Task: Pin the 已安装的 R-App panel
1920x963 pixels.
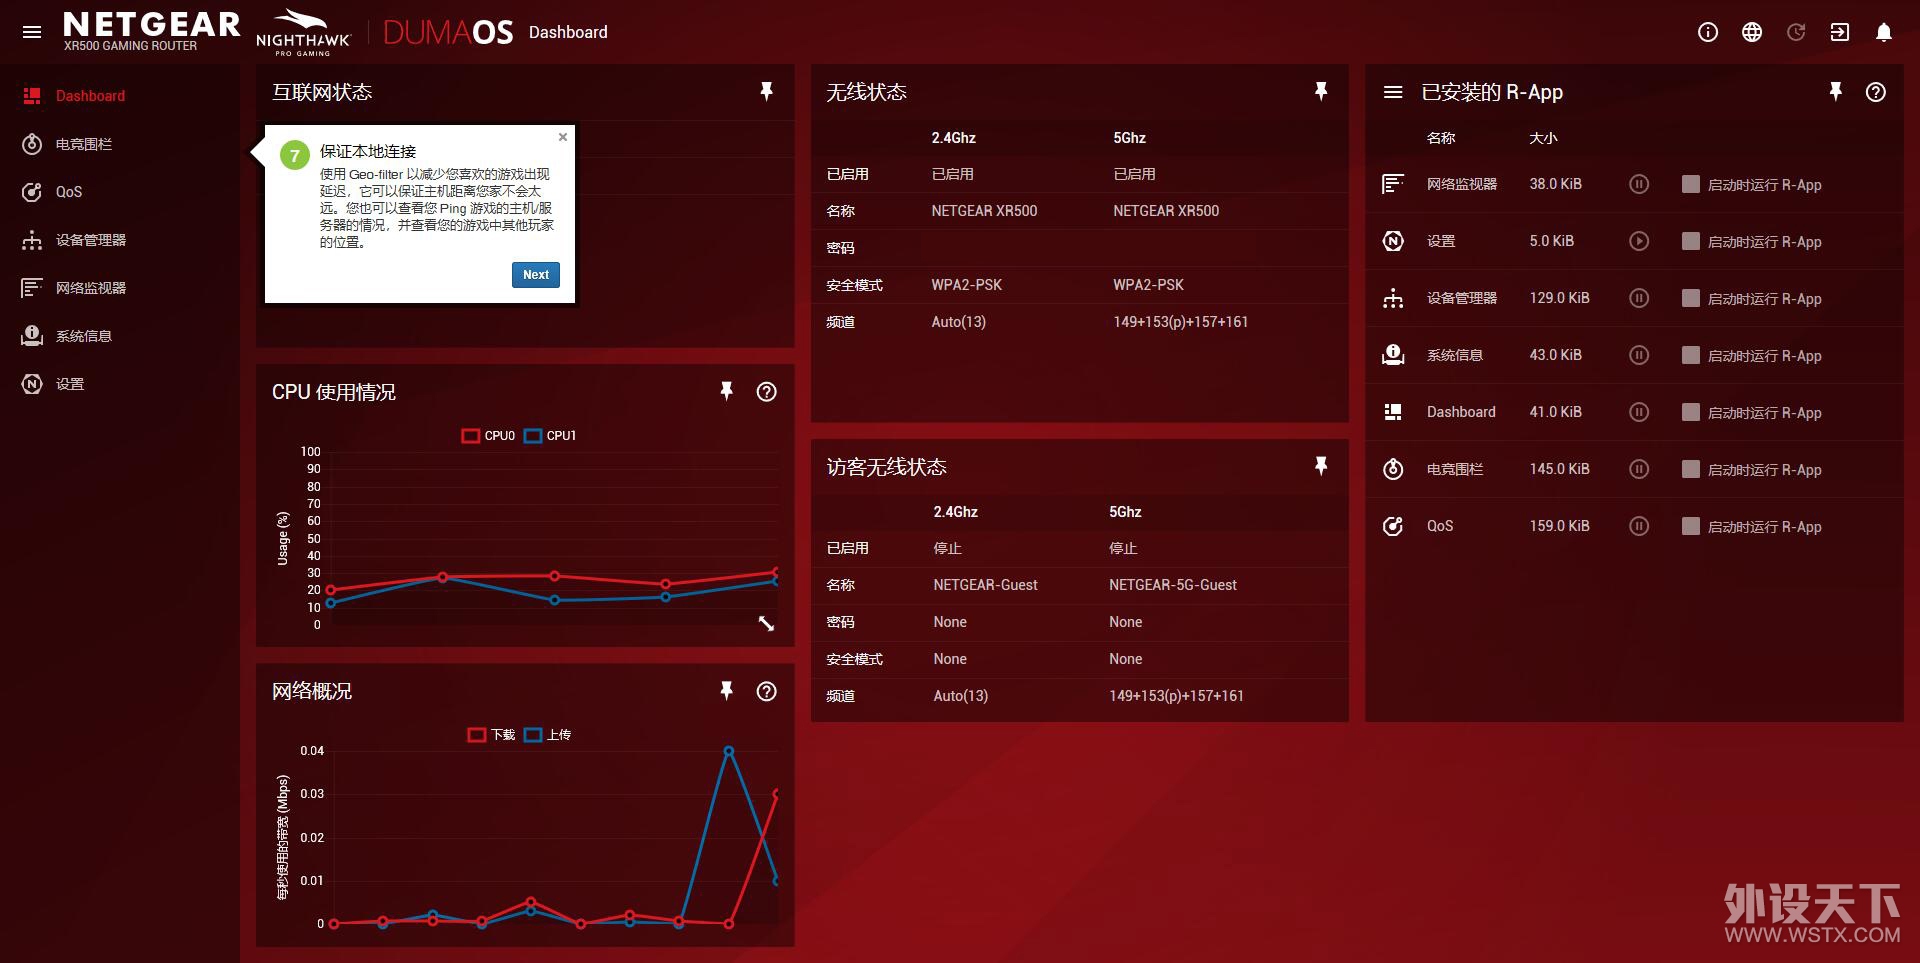Action: [1836, 92]
